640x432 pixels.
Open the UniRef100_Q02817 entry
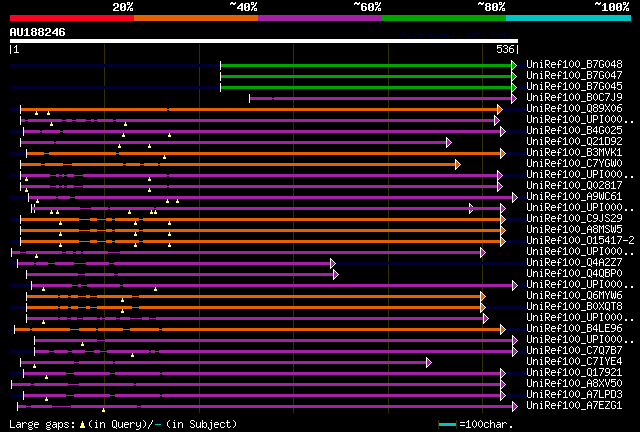(574, 186)
